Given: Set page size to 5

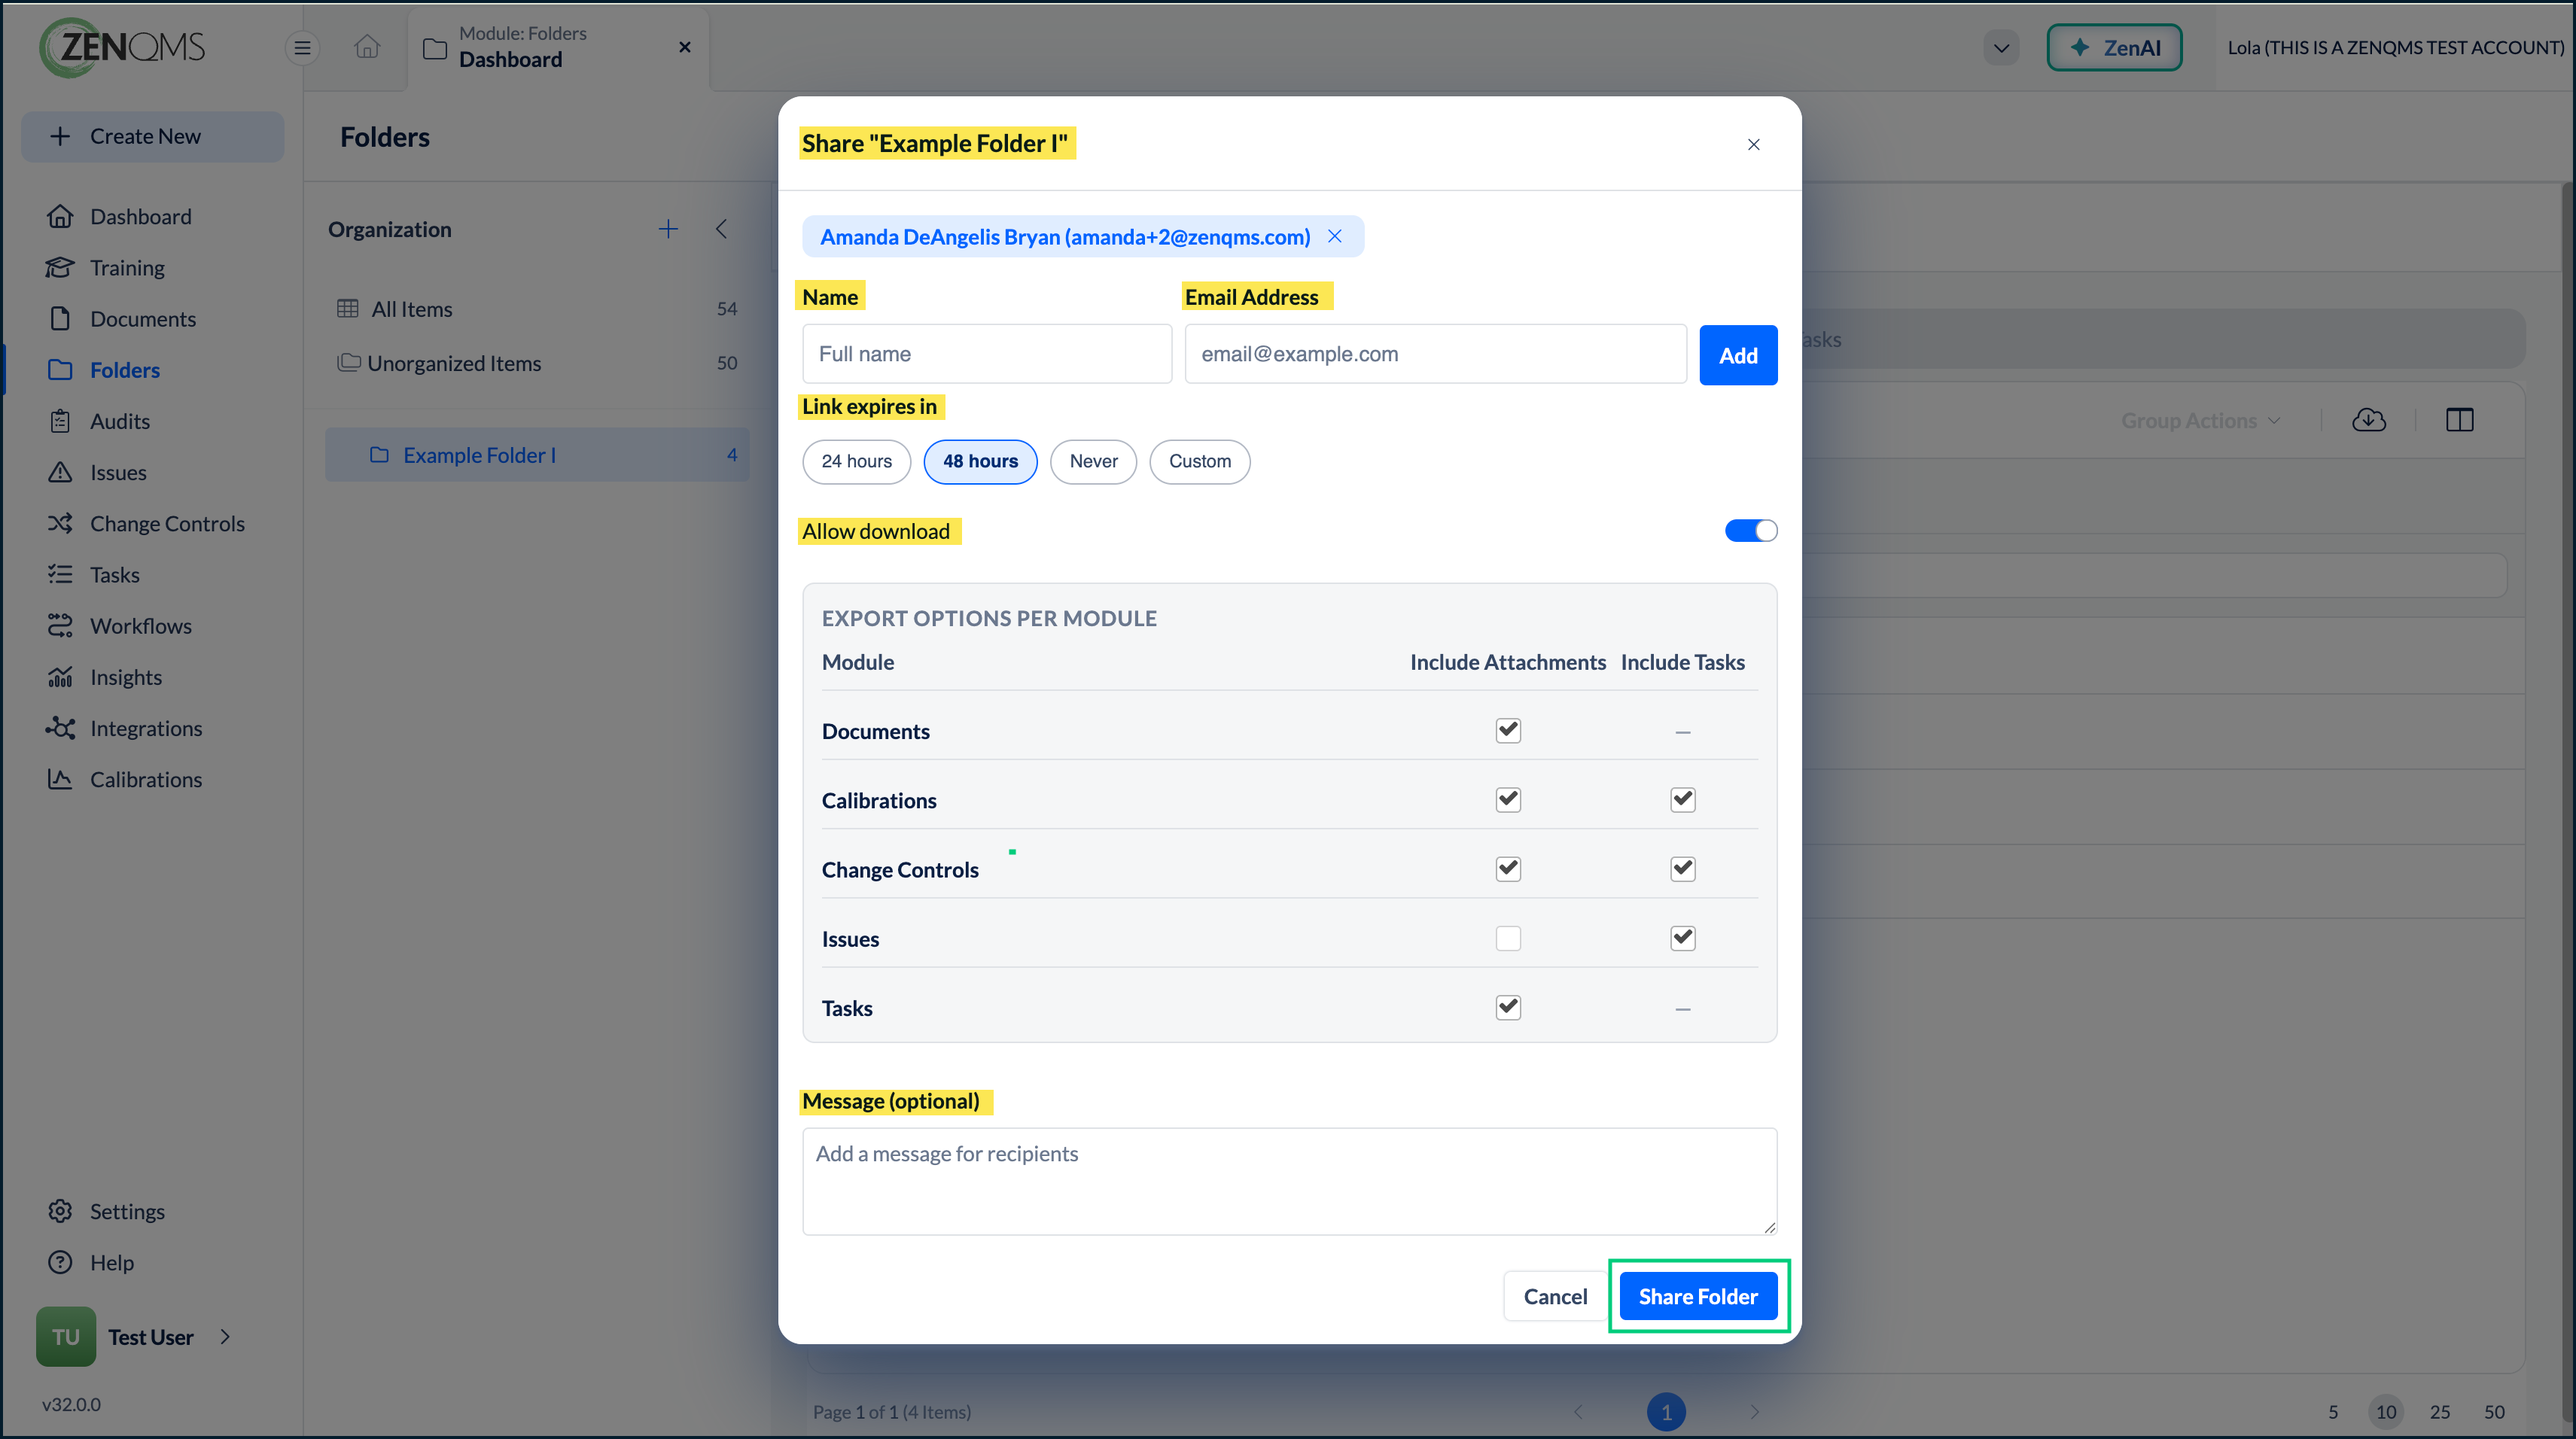Looking at the screenshot, I should click(2333, 1411).
